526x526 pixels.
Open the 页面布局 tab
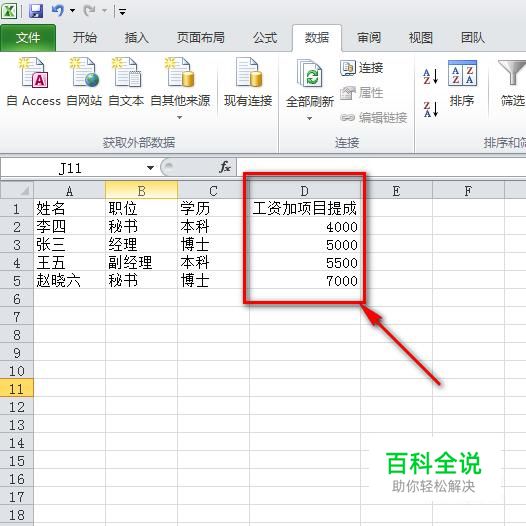(201, 38)
